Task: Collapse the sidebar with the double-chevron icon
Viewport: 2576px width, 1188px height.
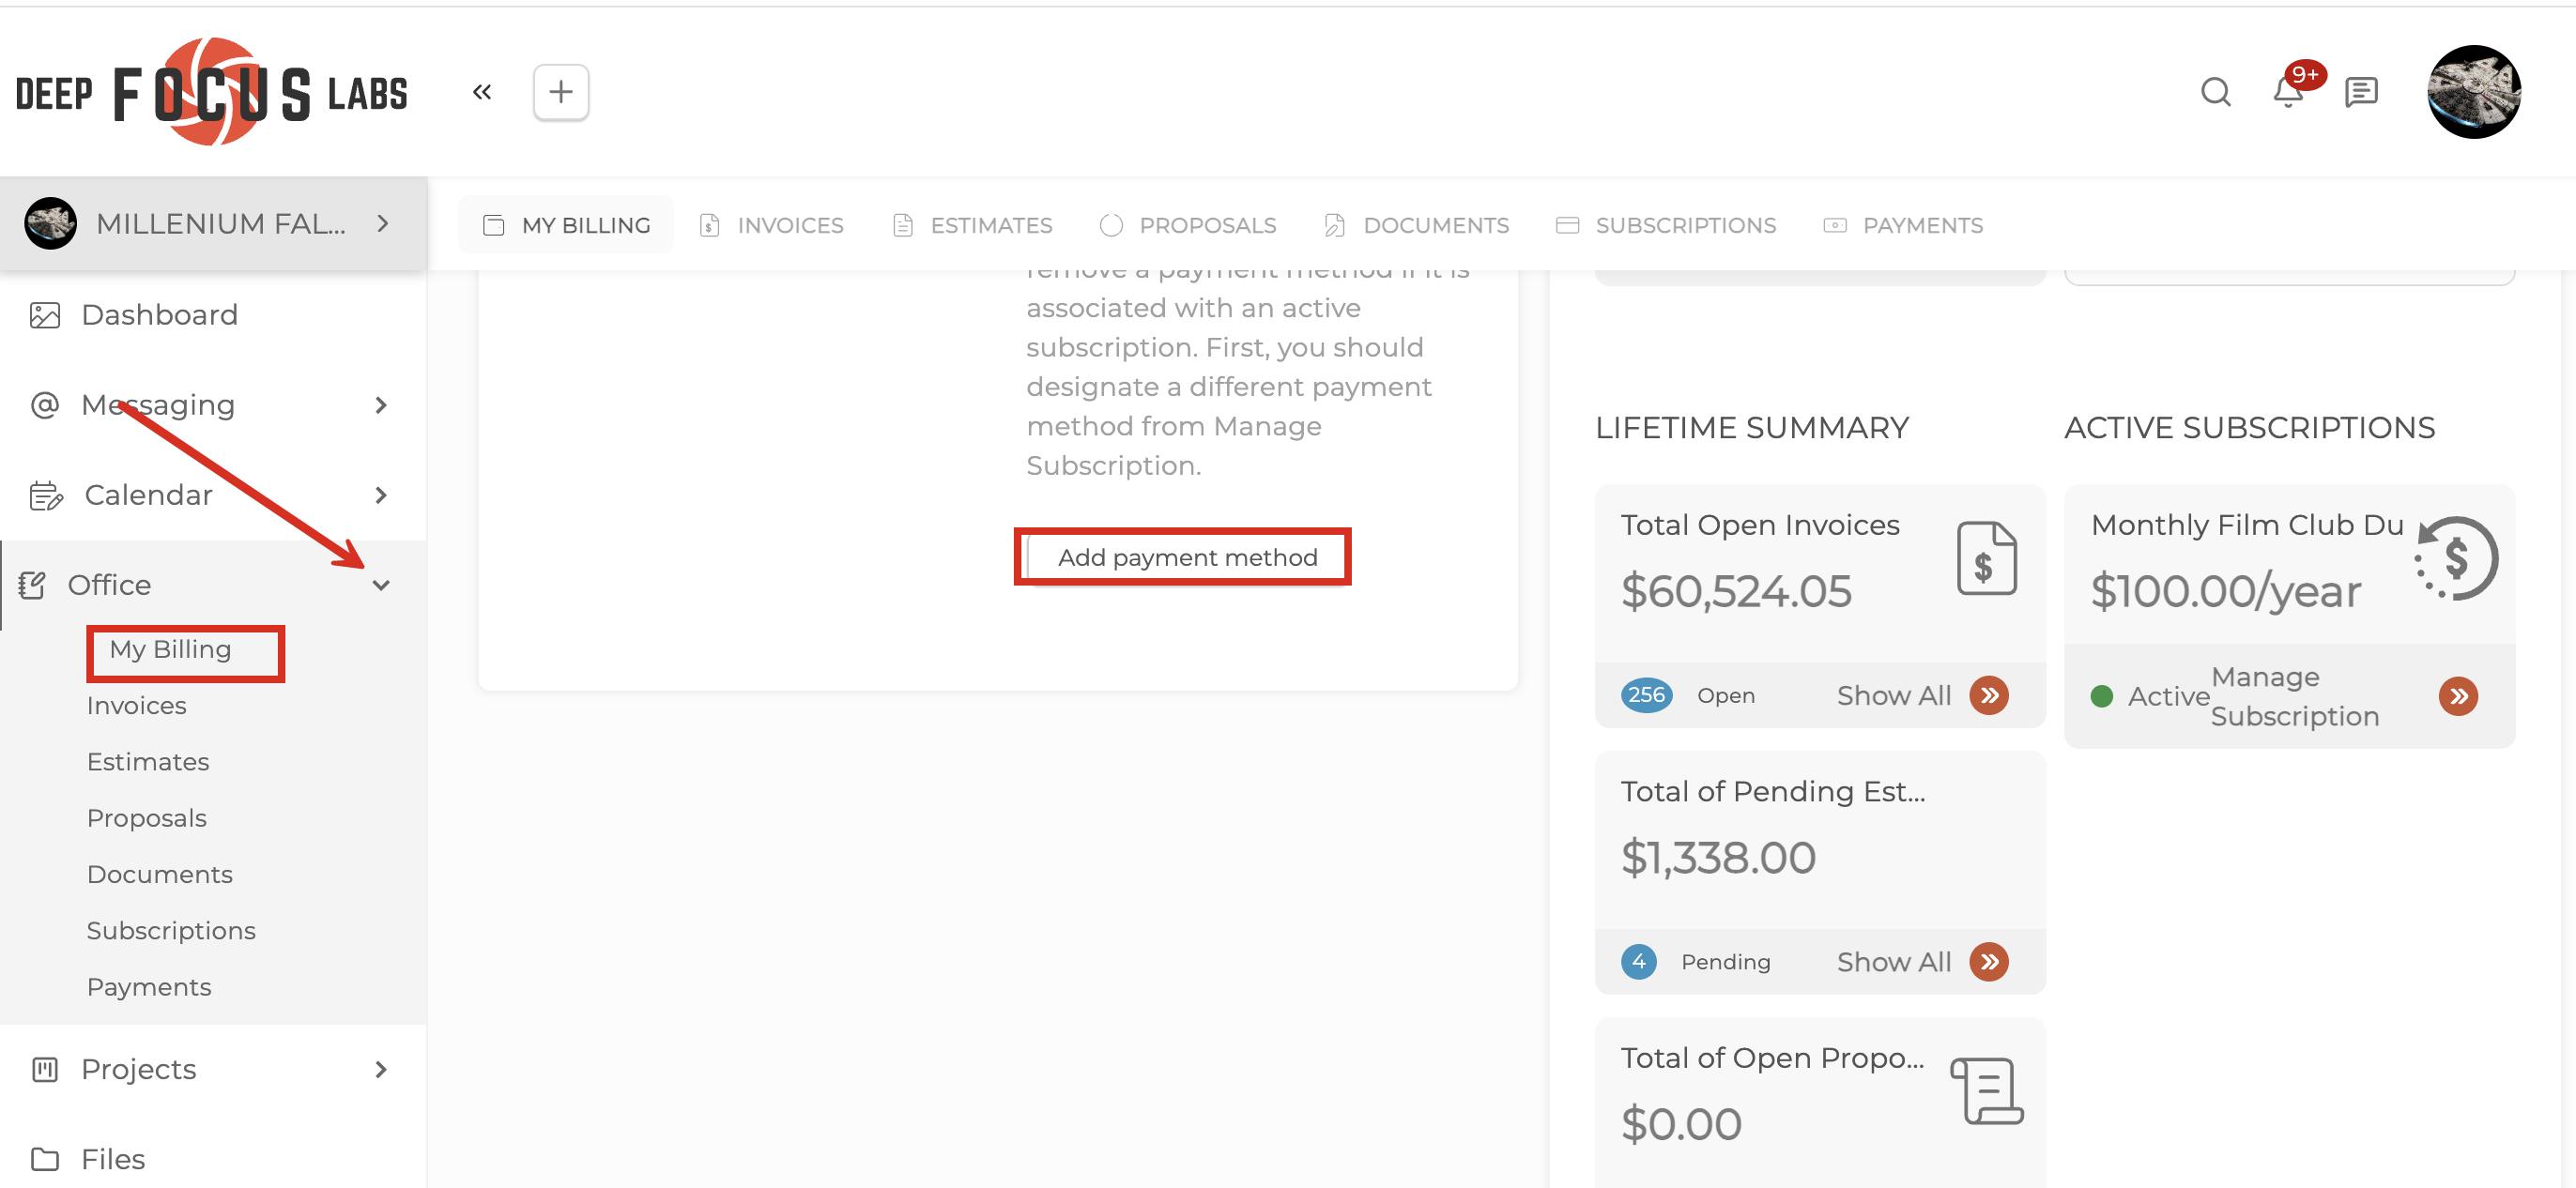Action: [482, 92]
